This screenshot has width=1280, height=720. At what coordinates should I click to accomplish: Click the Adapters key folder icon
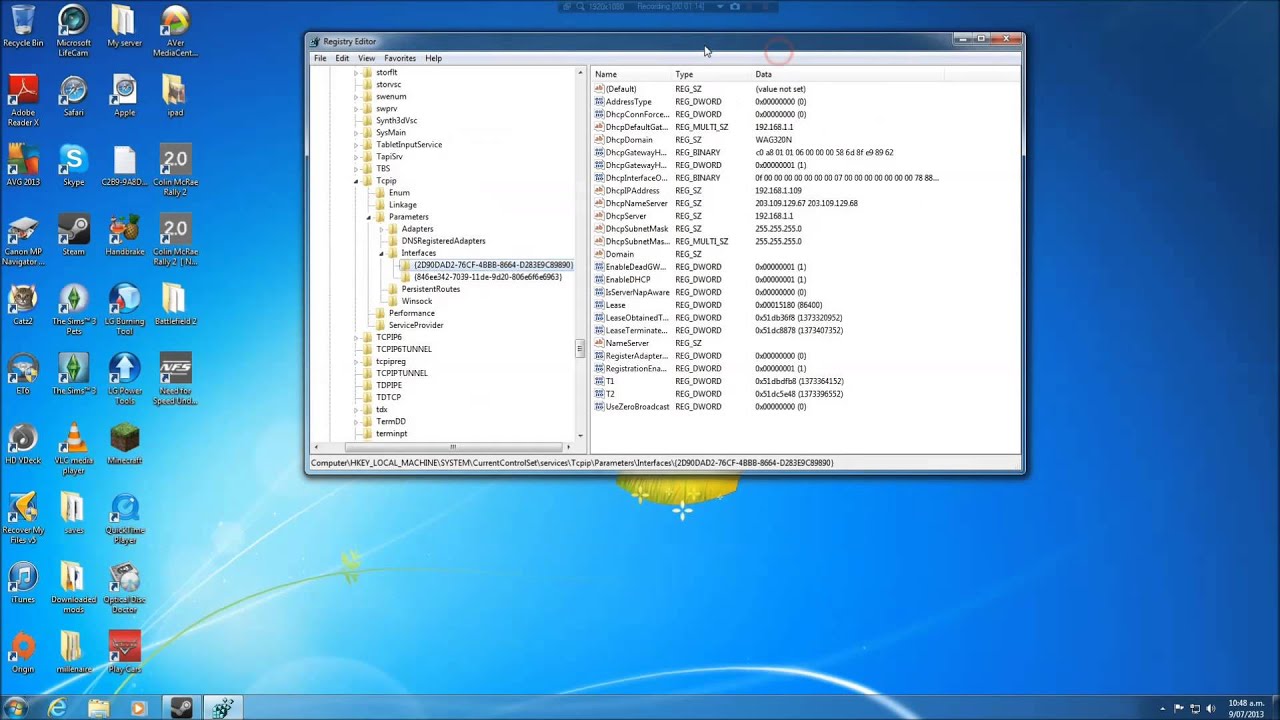[393, 229]
